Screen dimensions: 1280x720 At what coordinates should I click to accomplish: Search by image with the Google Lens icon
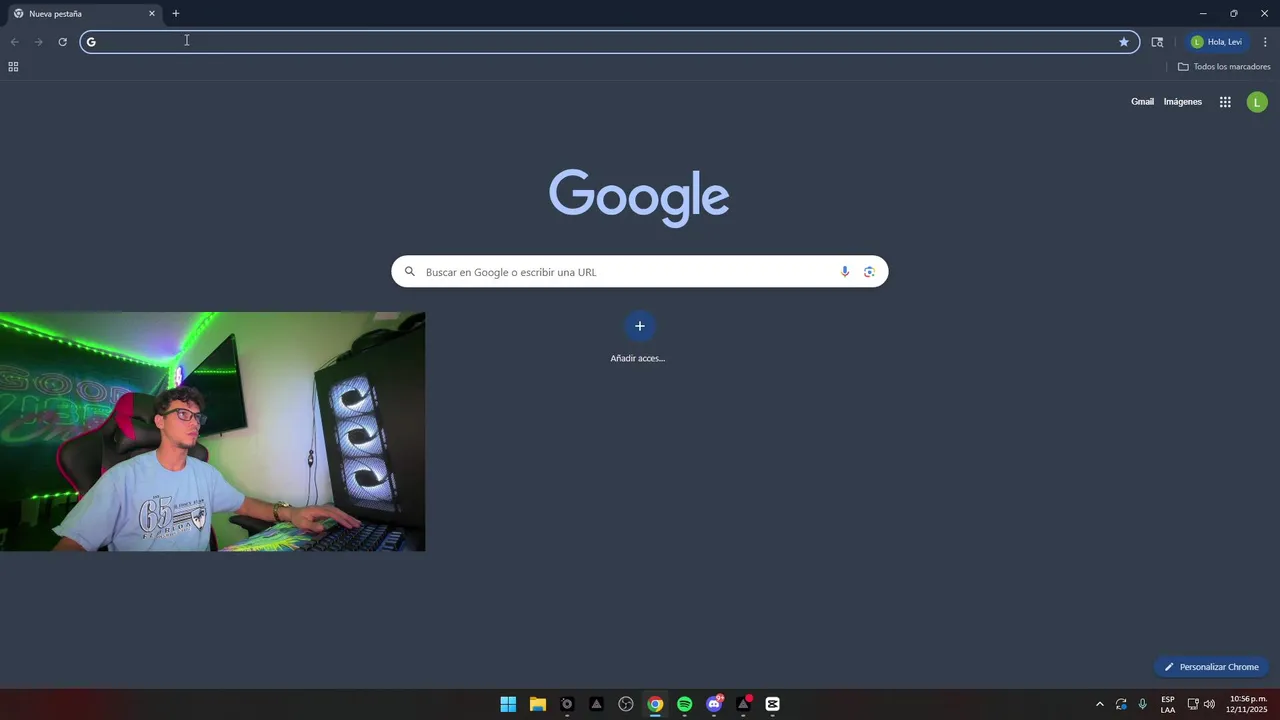(869, 272)
